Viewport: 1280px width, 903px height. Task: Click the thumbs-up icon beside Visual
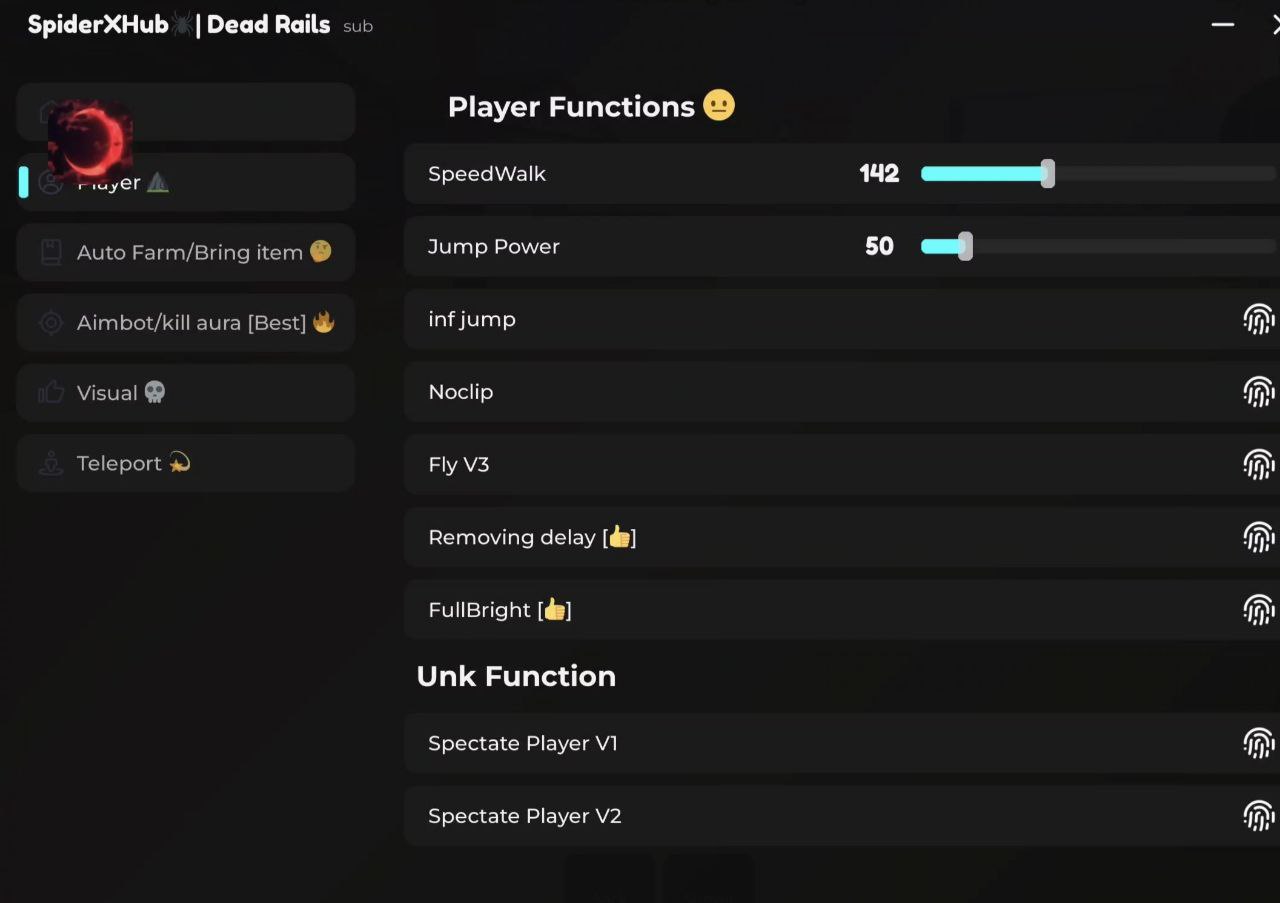(50, 393)
